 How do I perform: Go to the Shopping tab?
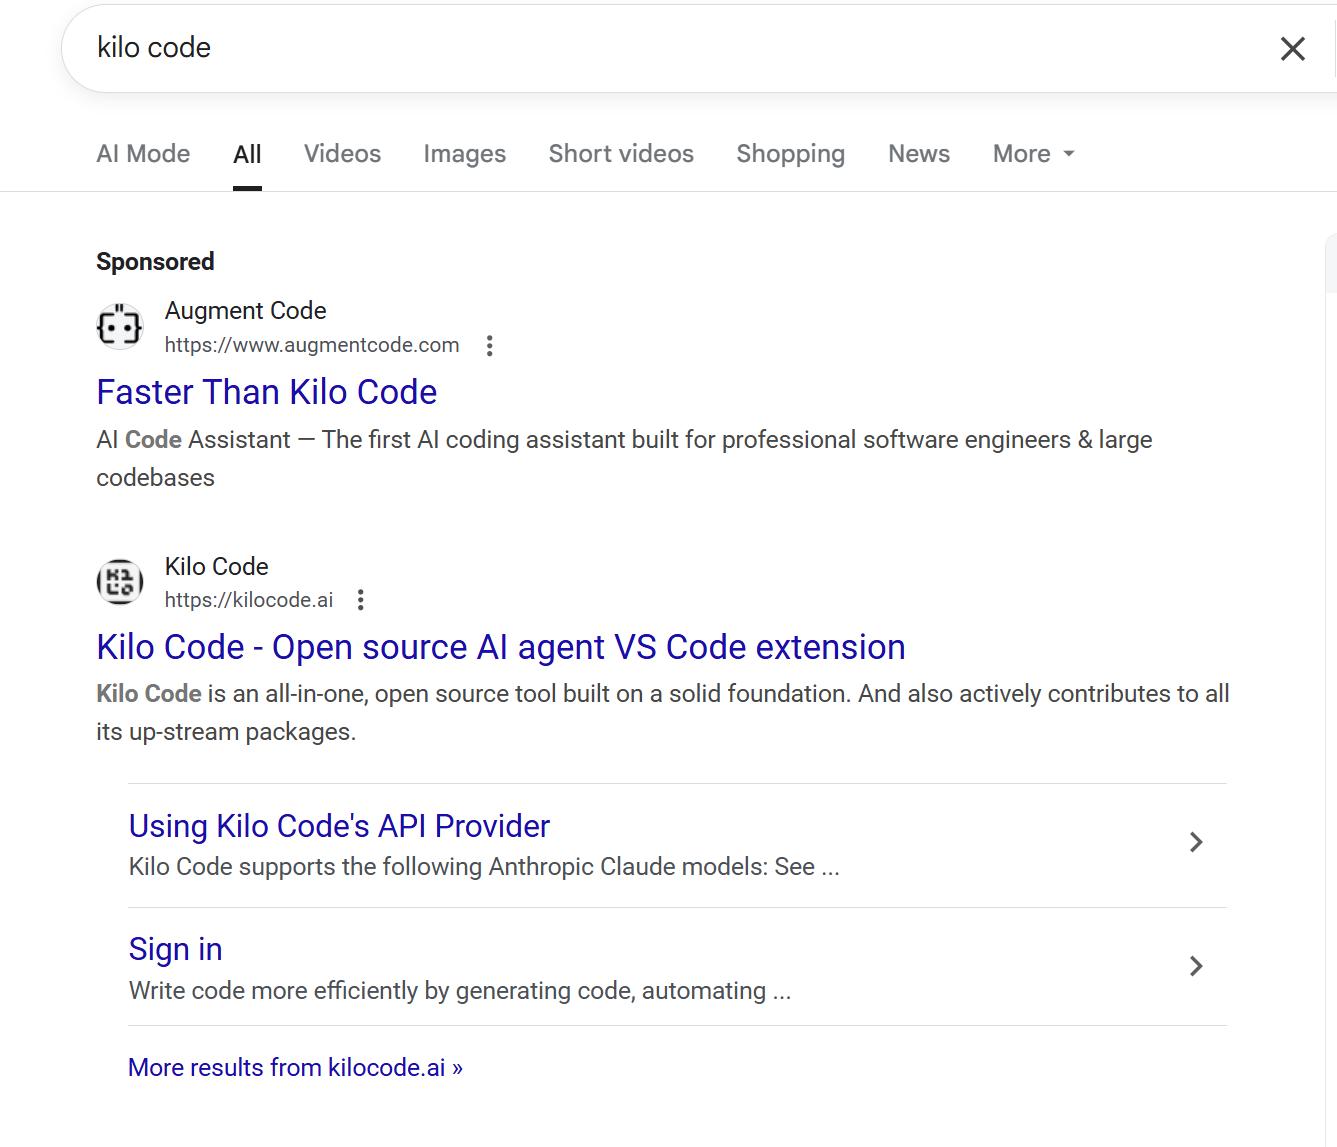tap(790, 154)
